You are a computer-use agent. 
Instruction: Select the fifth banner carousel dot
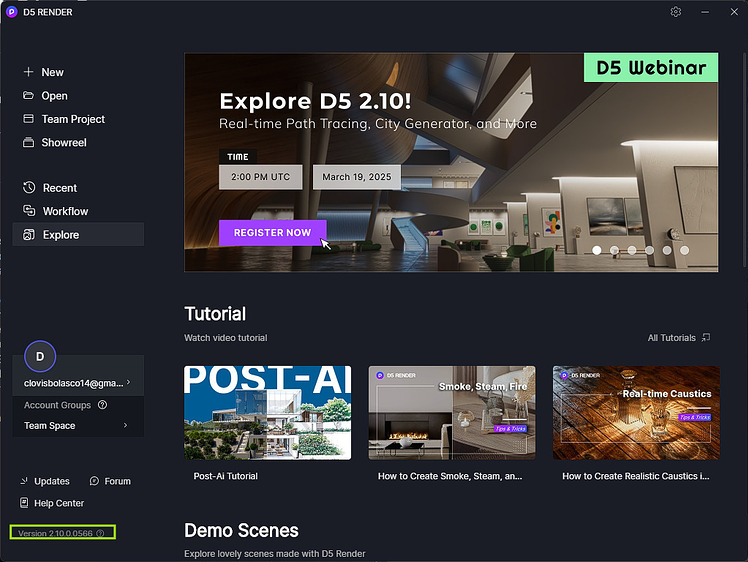(x=667, y=250)
